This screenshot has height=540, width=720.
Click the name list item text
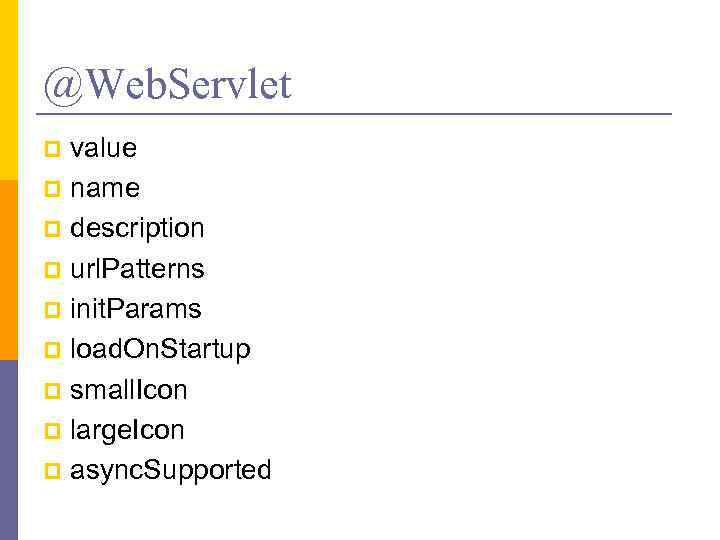[x=104, y=189]
